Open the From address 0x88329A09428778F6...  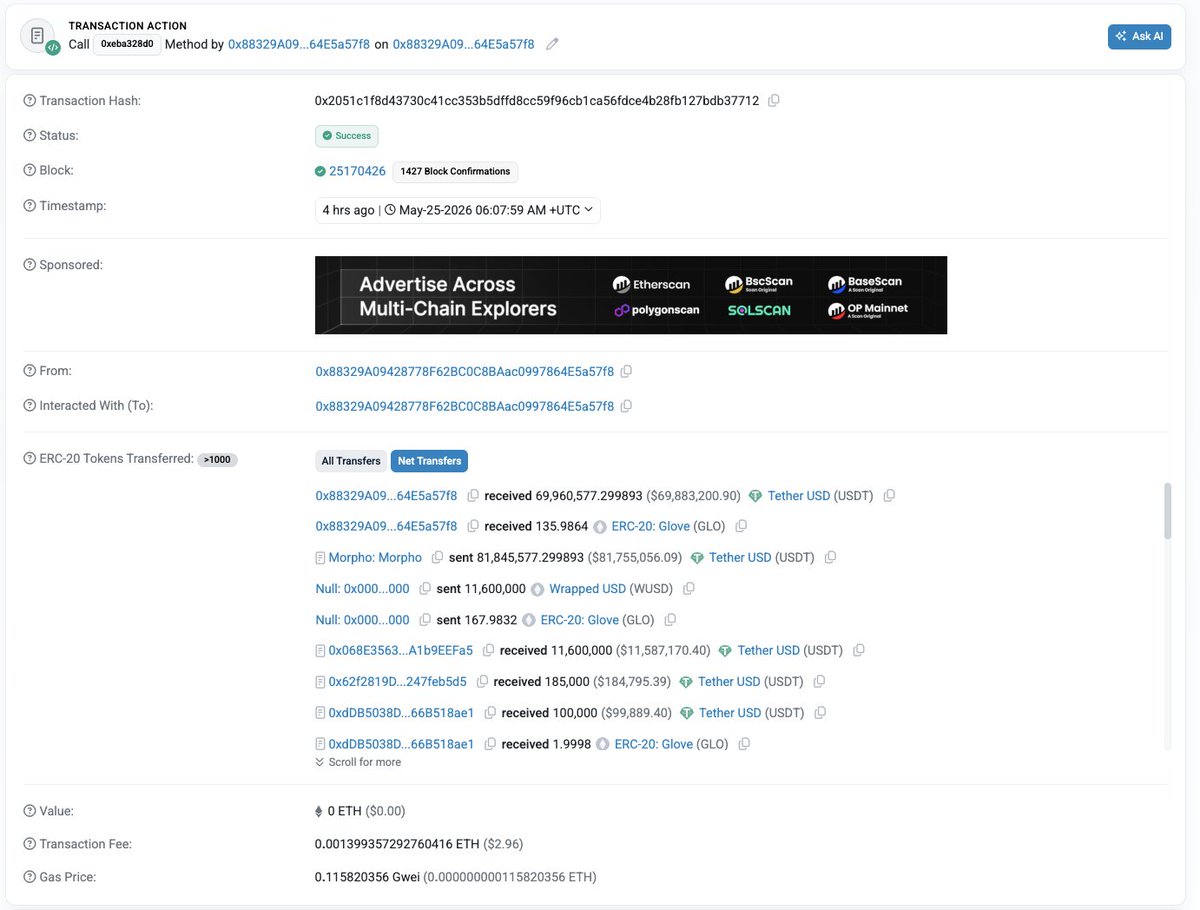tap(465, 371)
